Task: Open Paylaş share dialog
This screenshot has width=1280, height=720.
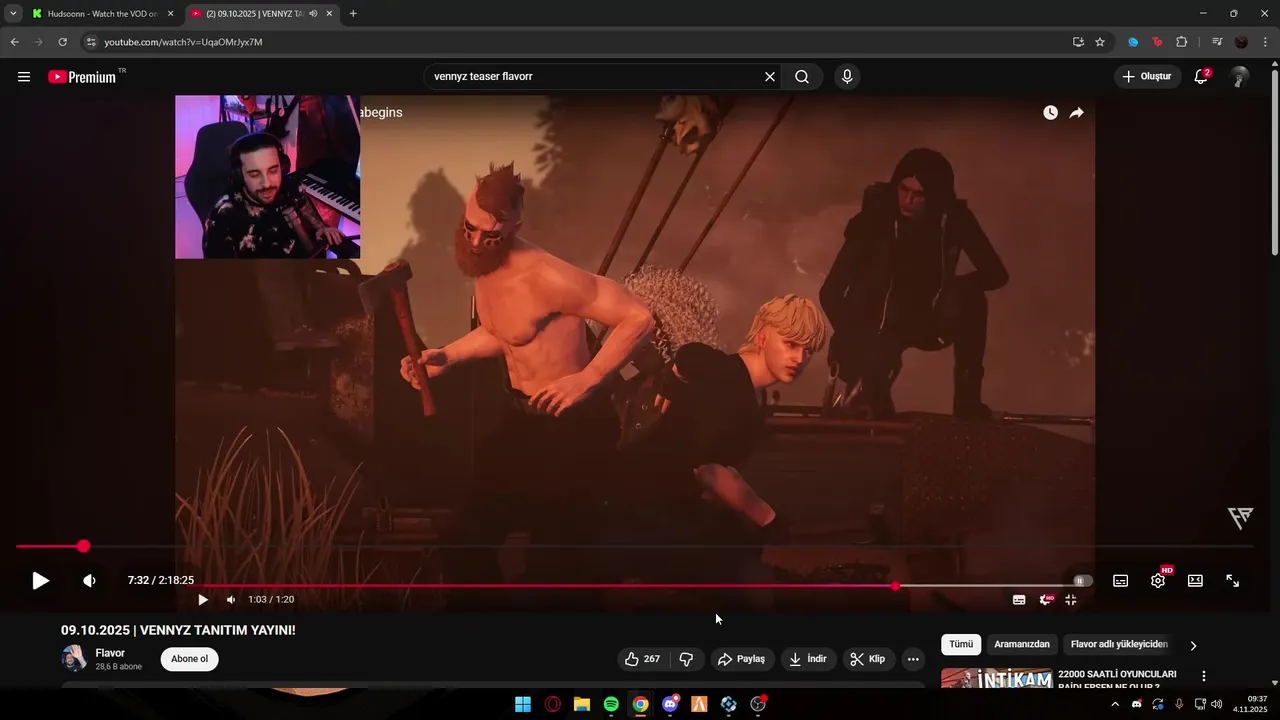Action: [741, 659]
